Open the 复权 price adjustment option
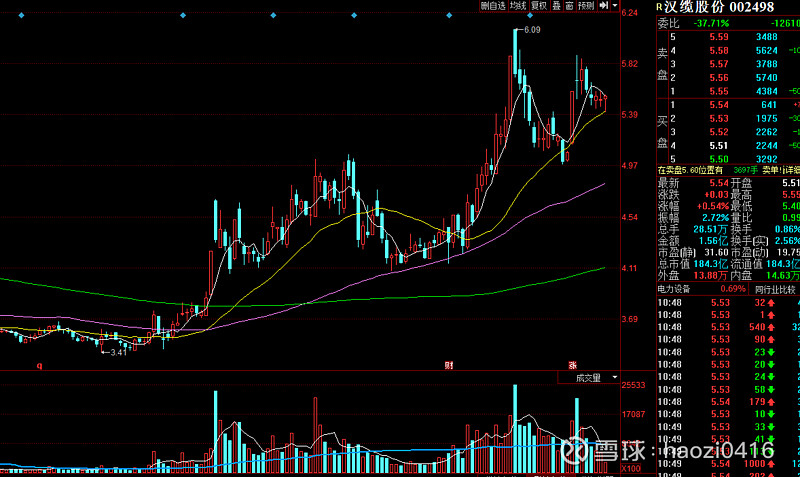800x477 pixels. click(x=539, y=6)
